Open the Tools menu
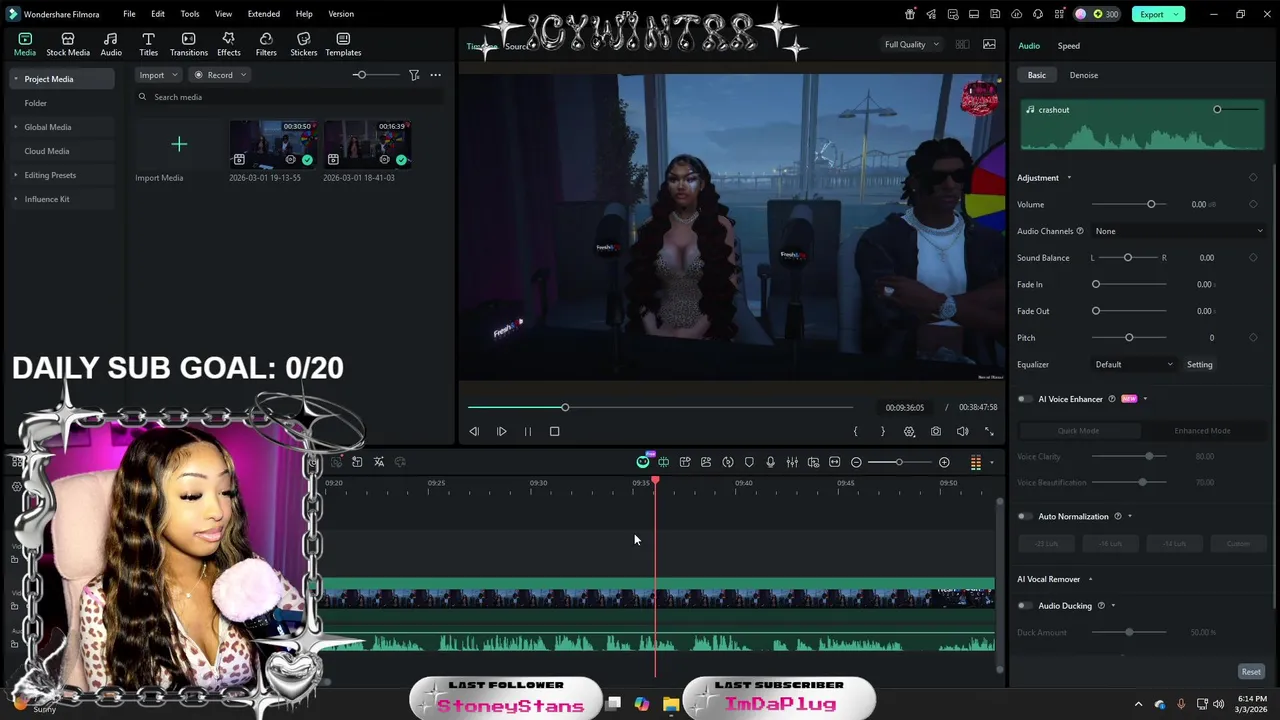This screenshot has height=720, width=1280. coord(190,14)
